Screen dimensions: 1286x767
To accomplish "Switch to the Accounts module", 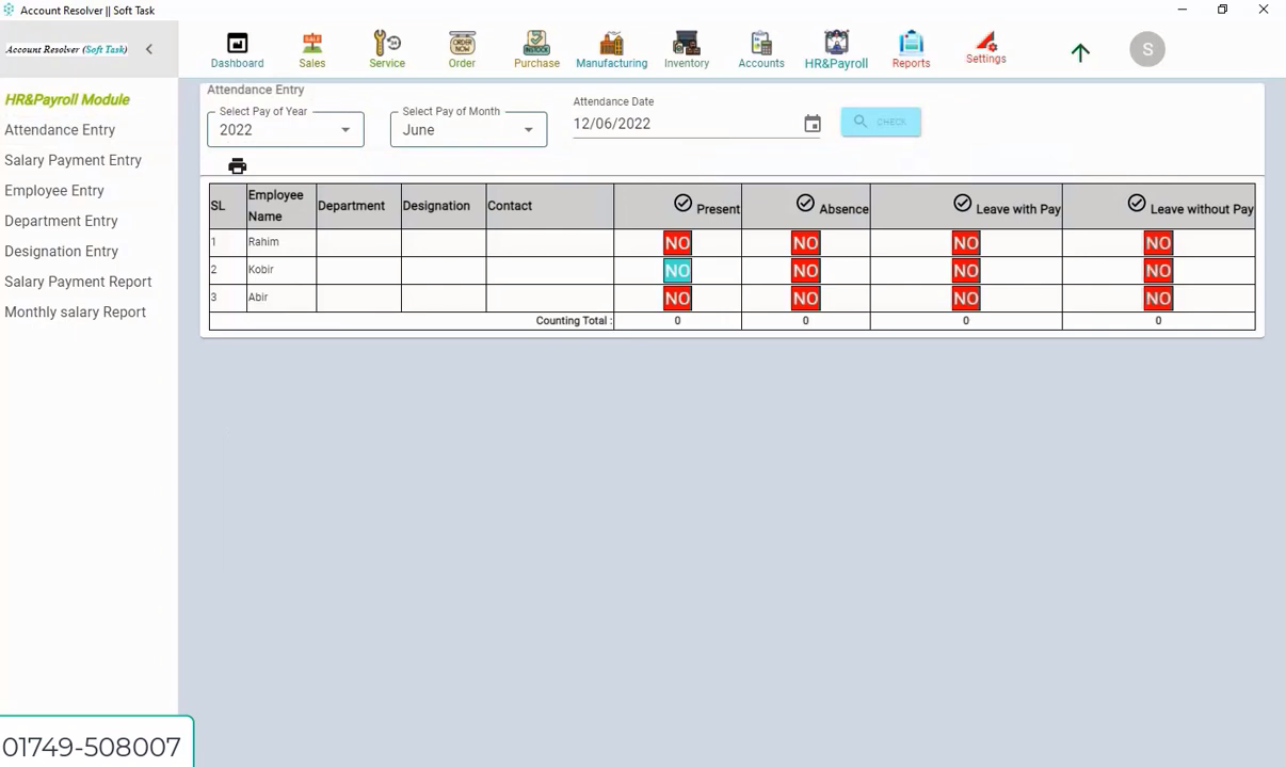I will [761, 48].
